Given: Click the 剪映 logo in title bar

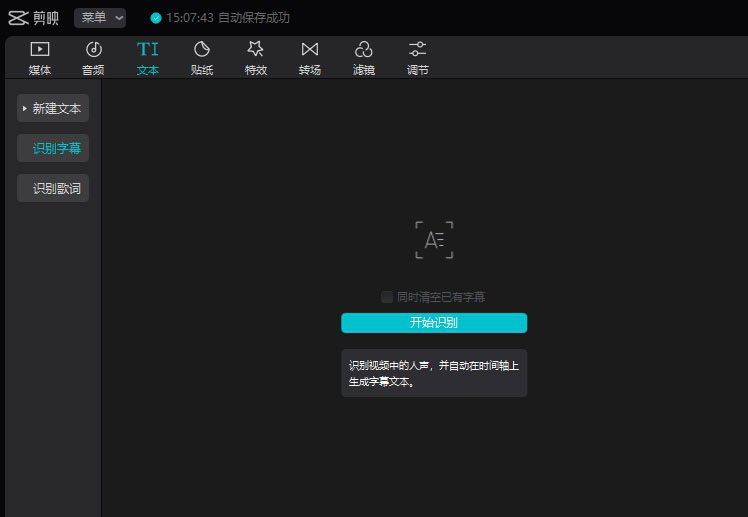Looking at the screenshot, I should point(33,18).
